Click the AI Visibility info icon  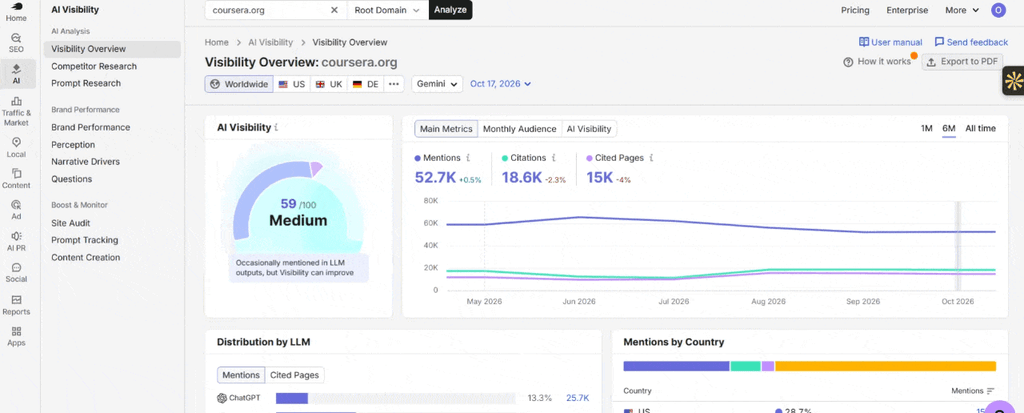(276, 127)
